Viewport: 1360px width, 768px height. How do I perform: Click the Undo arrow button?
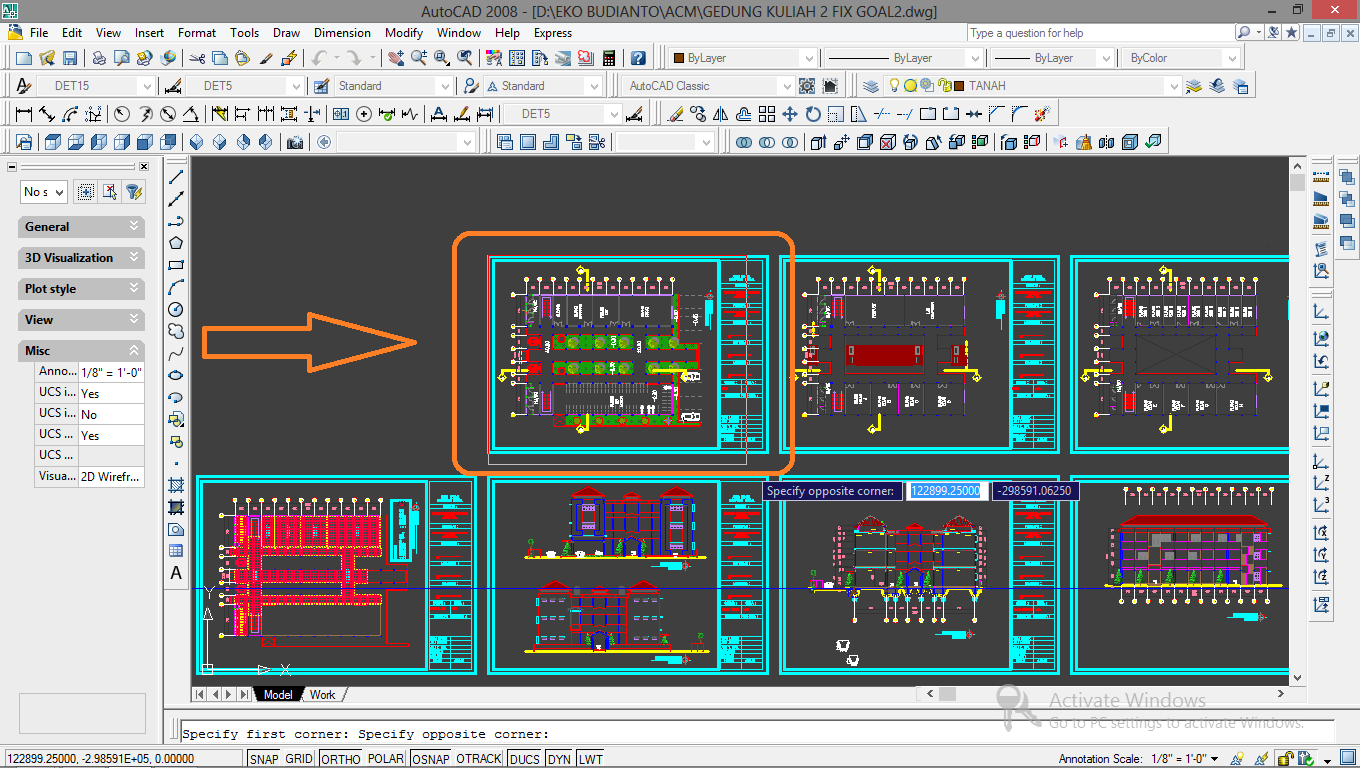pyautogui.click(x=319, y=58)
